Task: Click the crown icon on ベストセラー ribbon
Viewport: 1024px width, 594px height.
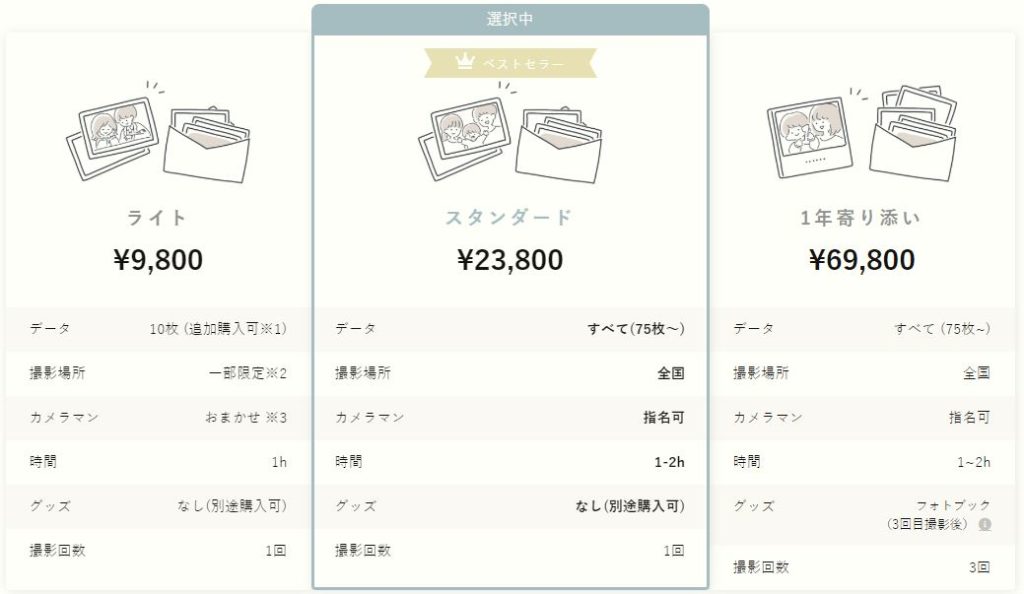Action: pyautogui.click(x=464, y=62)
